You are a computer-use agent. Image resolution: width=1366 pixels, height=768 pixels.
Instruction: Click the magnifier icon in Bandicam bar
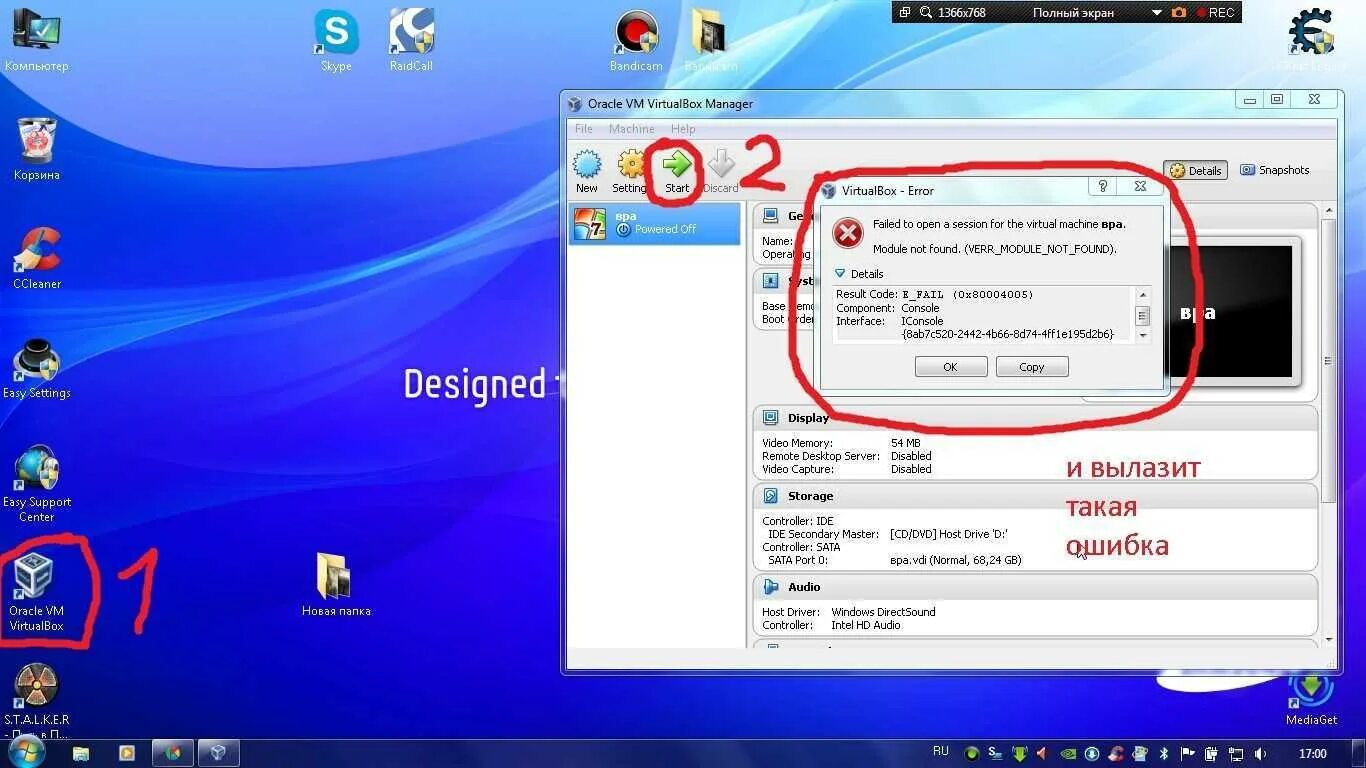pos(926,12)
